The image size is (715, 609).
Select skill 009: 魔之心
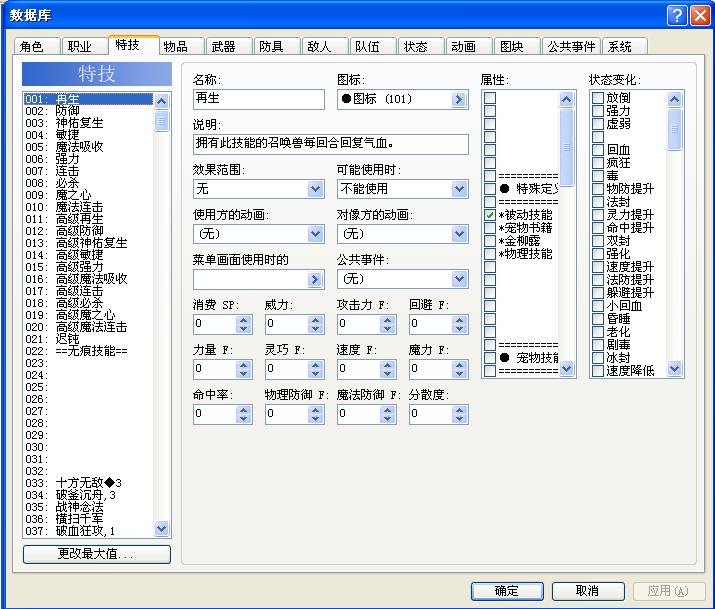88,195
